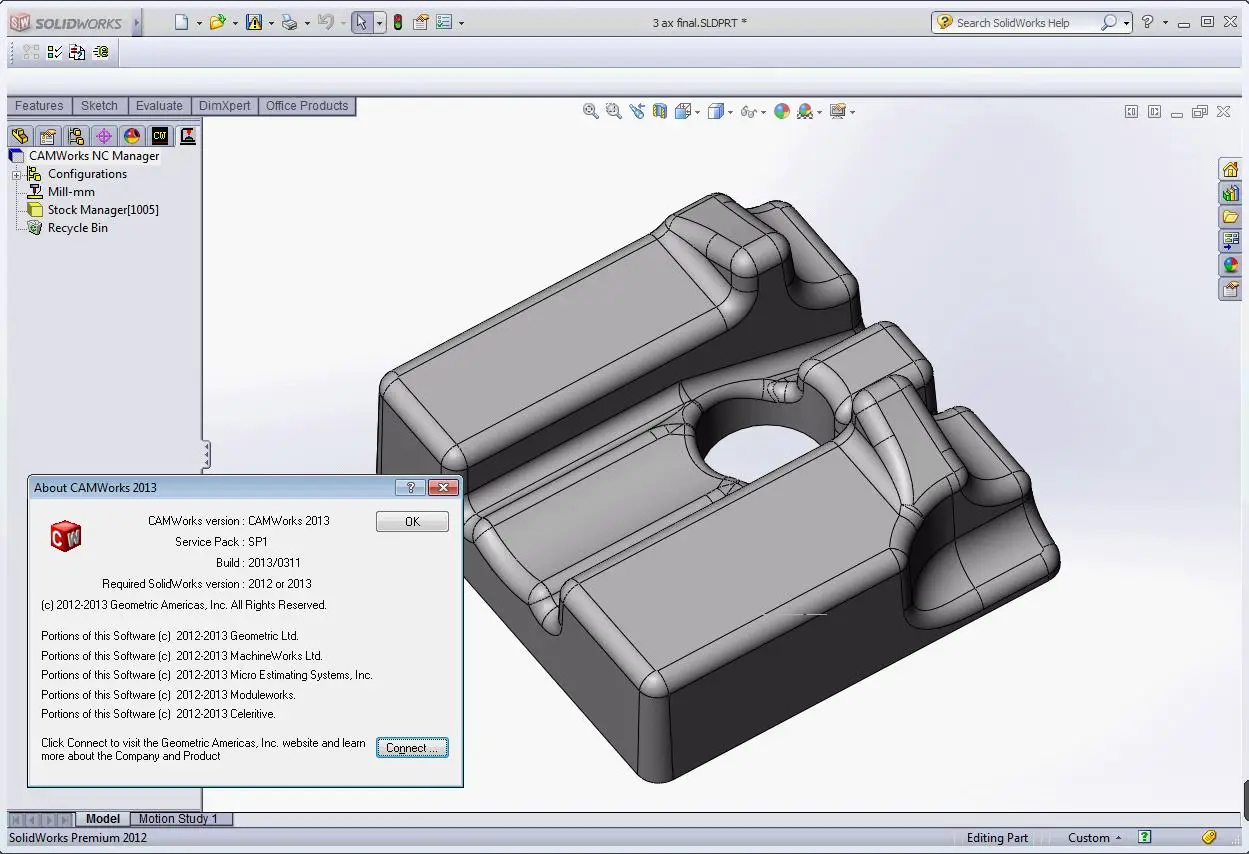Click Zoom to Area icon
Image resolution: width=1249 pixels, height=854 pixels.
(x=613, y=111)
